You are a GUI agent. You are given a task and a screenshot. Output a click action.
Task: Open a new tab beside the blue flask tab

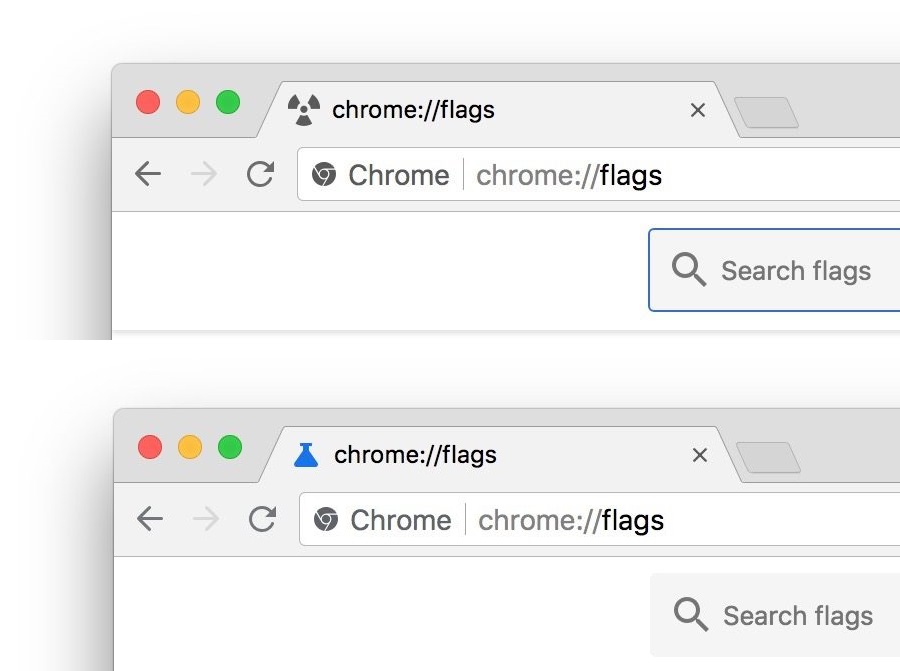pyautogui.click(x=768, y=458)
